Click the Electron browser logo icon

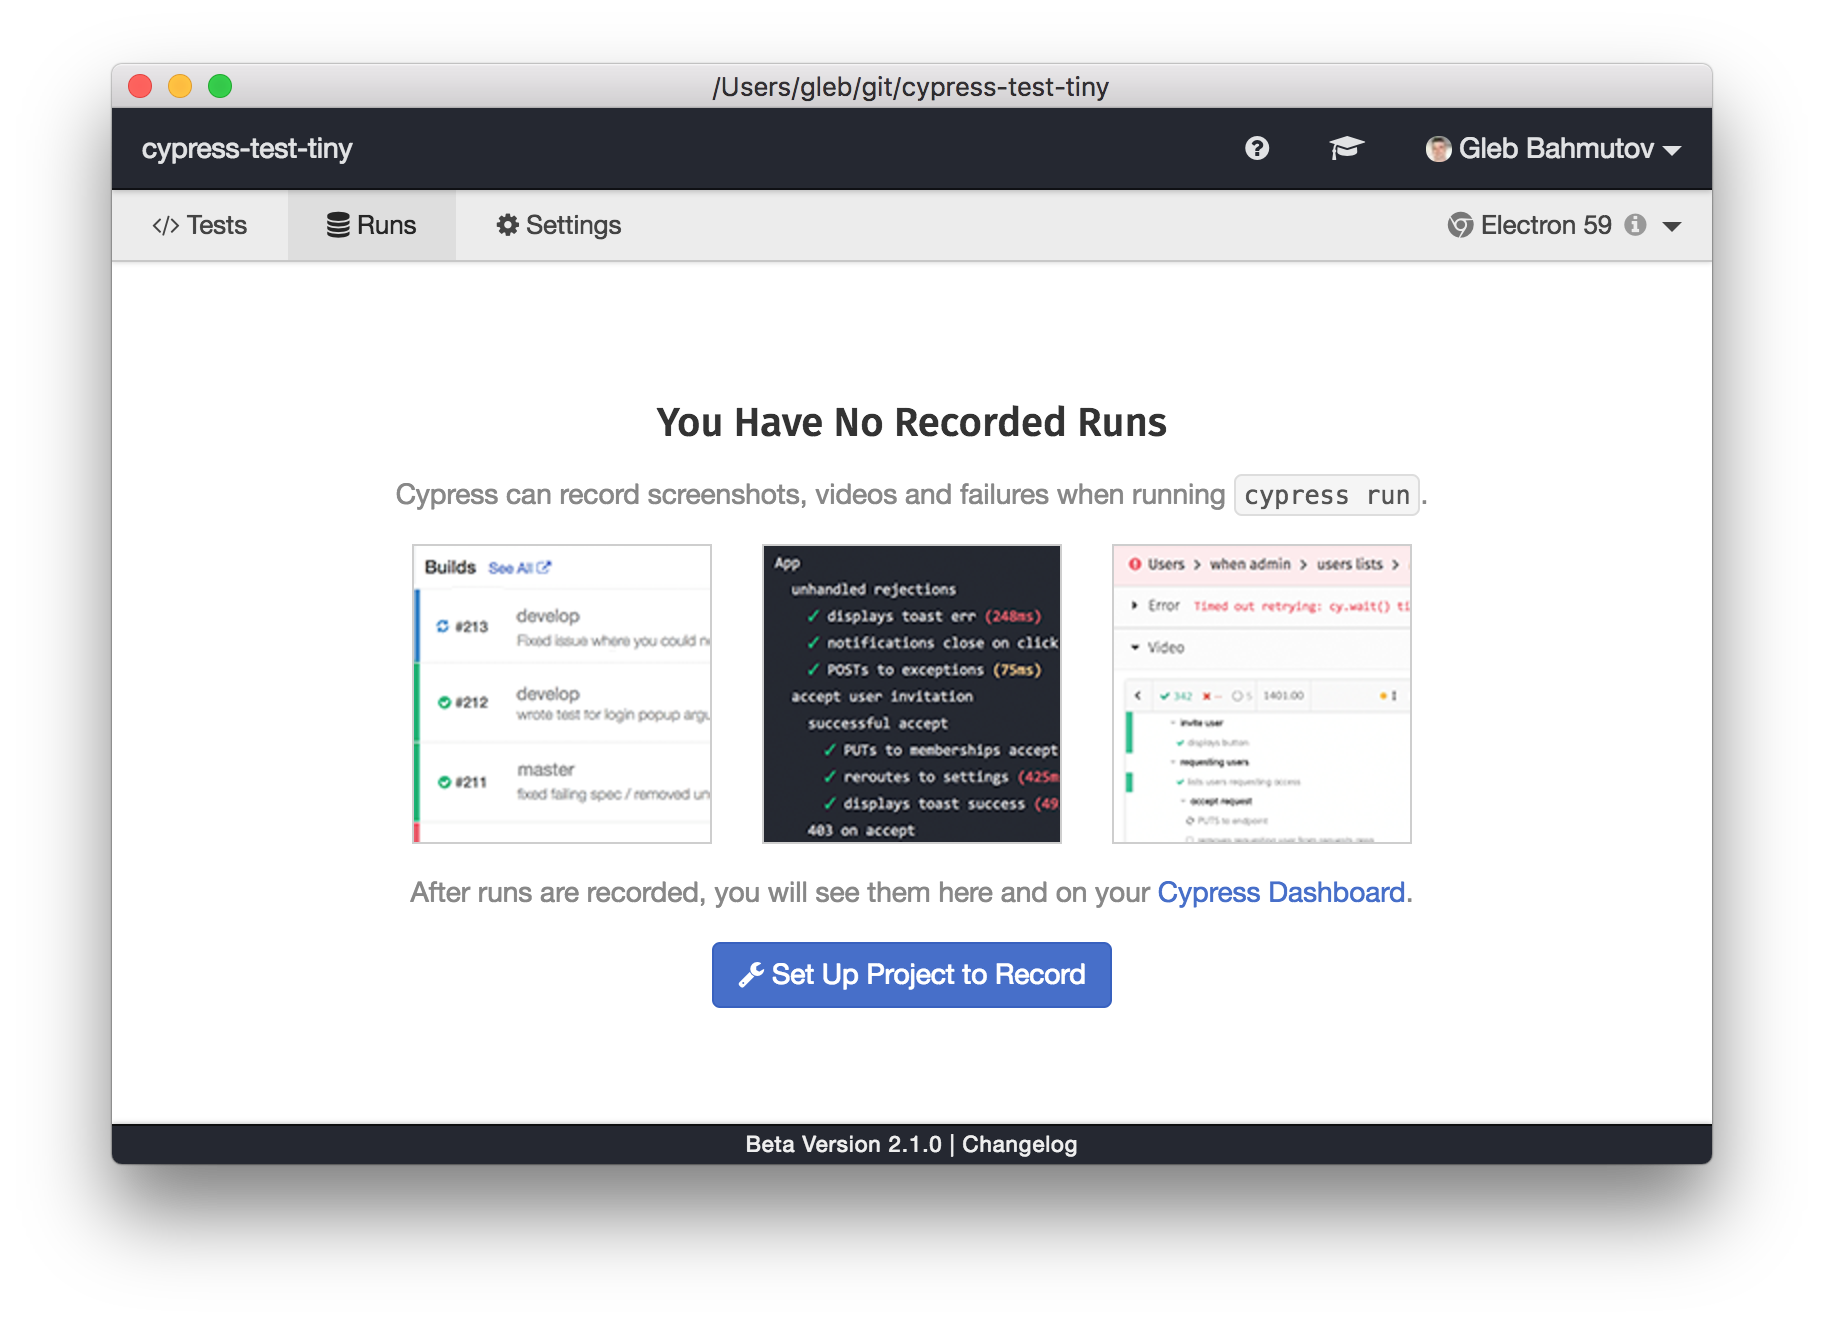pos(1460,225)
